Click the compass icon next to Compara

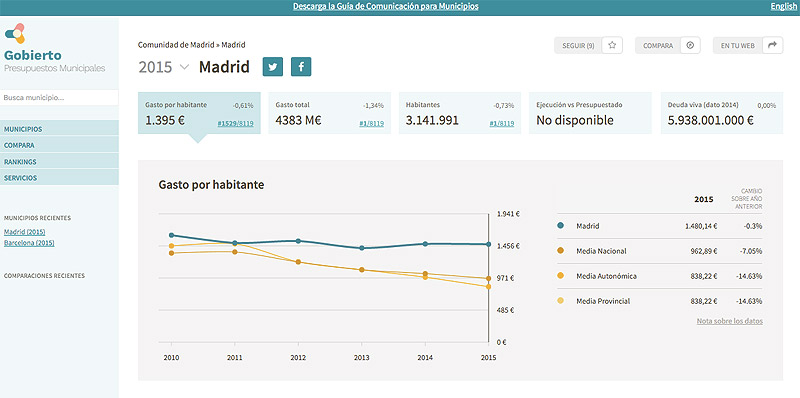[690, 45]
